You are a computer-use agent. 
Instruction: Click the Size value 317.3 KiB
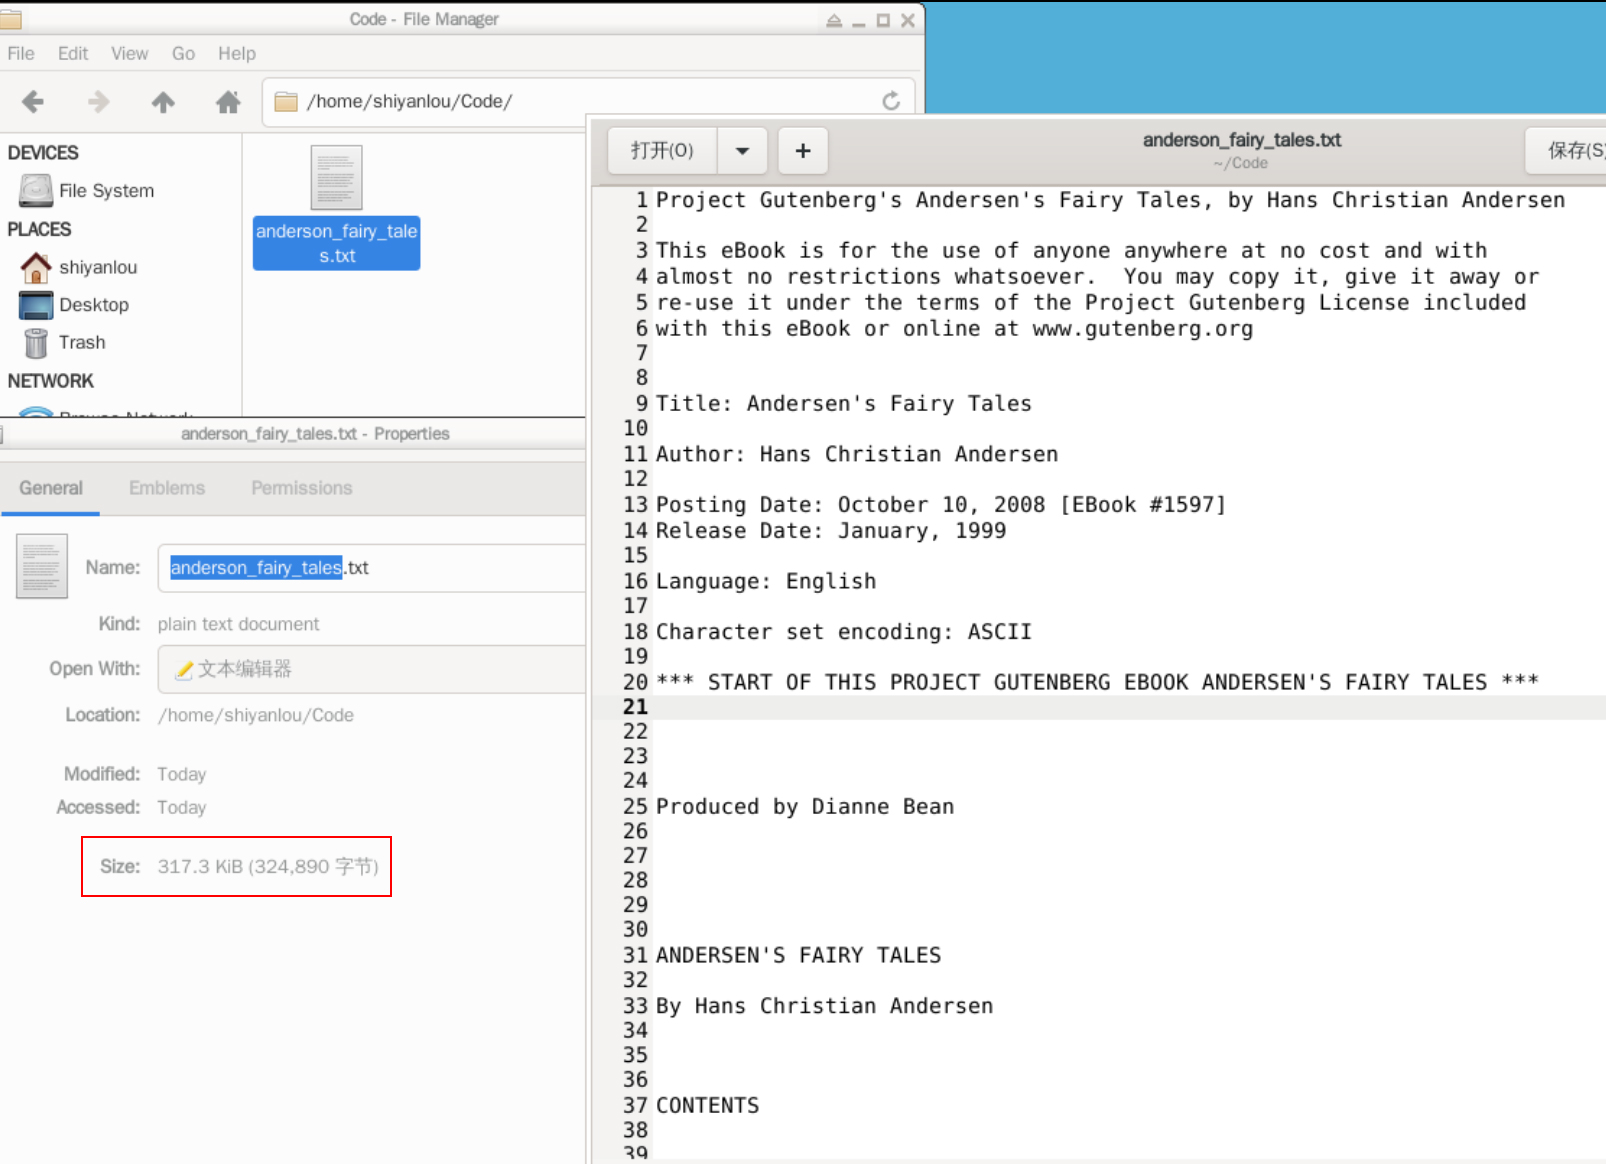click(268, 866)
